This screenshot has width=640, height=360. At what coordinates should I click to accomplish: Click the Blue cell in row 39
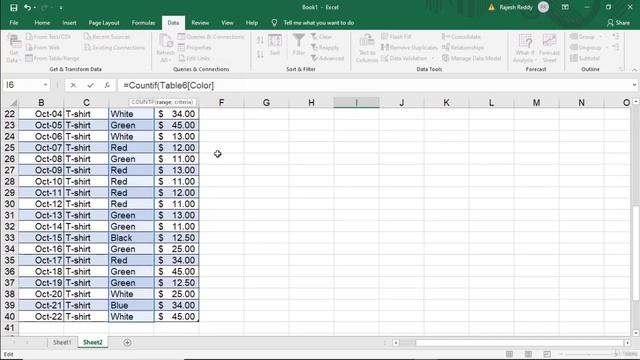point(131,305)
